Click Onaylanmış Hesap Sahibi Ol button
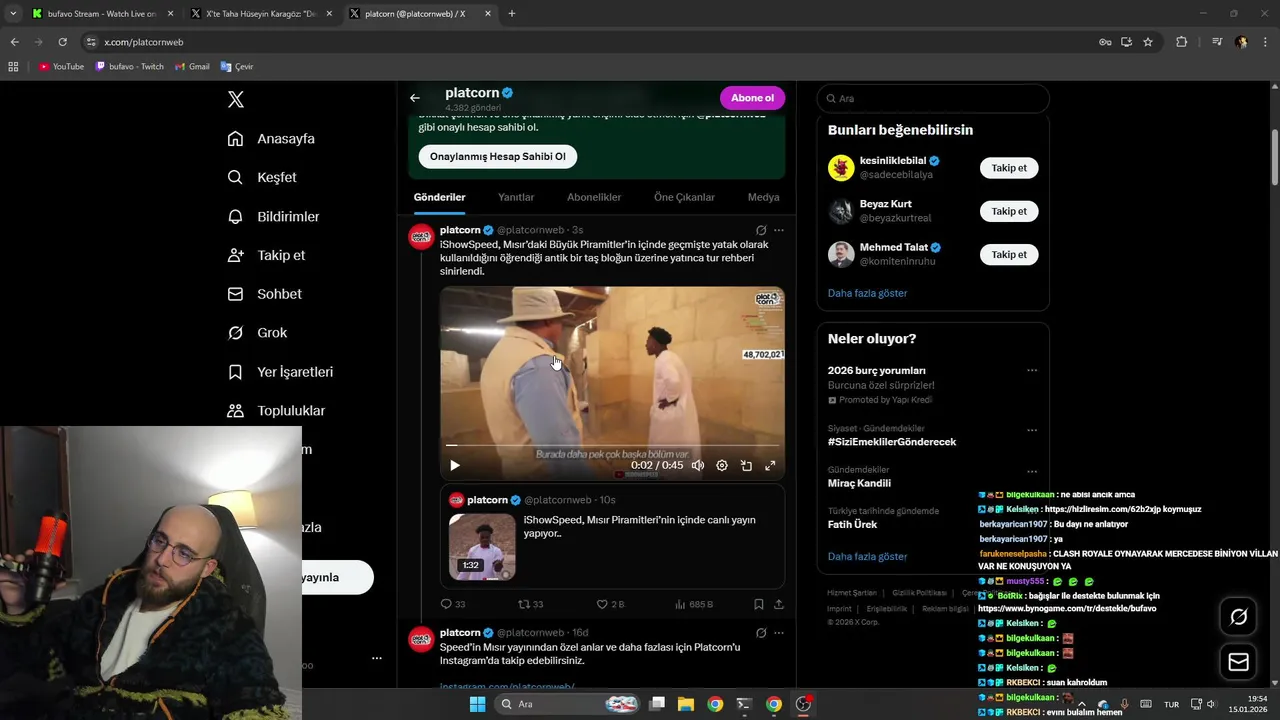The height and width of the screenshot is (720, 1280). [x=498, y=157]
